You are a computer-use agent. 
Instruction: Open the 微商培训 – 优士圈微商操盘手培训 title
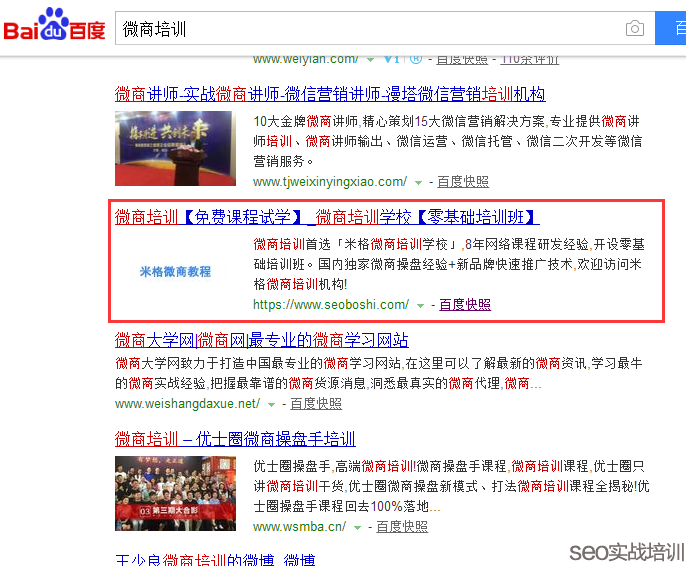coord(235,439)
